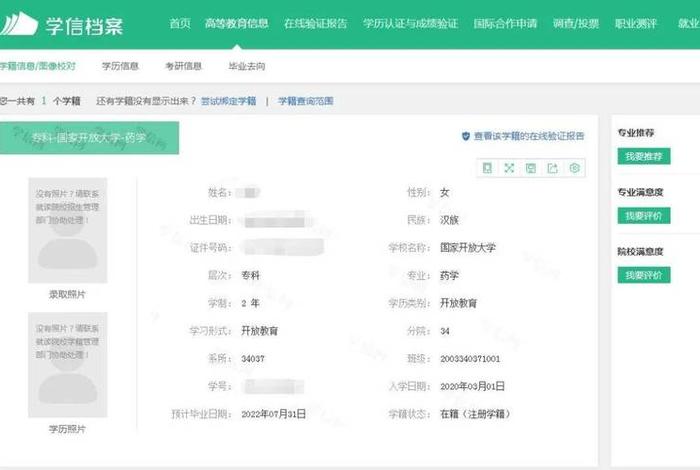Open the hexagon settings icon in record toolbar

pyautogui.click(x=575, y=168)
